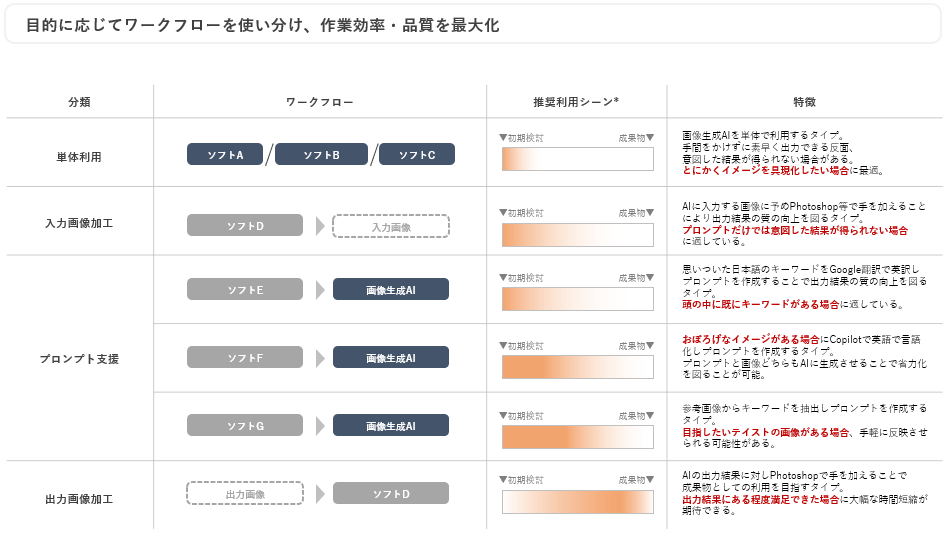Viewport: 949px width, 539px height.
Task: Select the プロンプト支援 category label
Action: [79, 357]
